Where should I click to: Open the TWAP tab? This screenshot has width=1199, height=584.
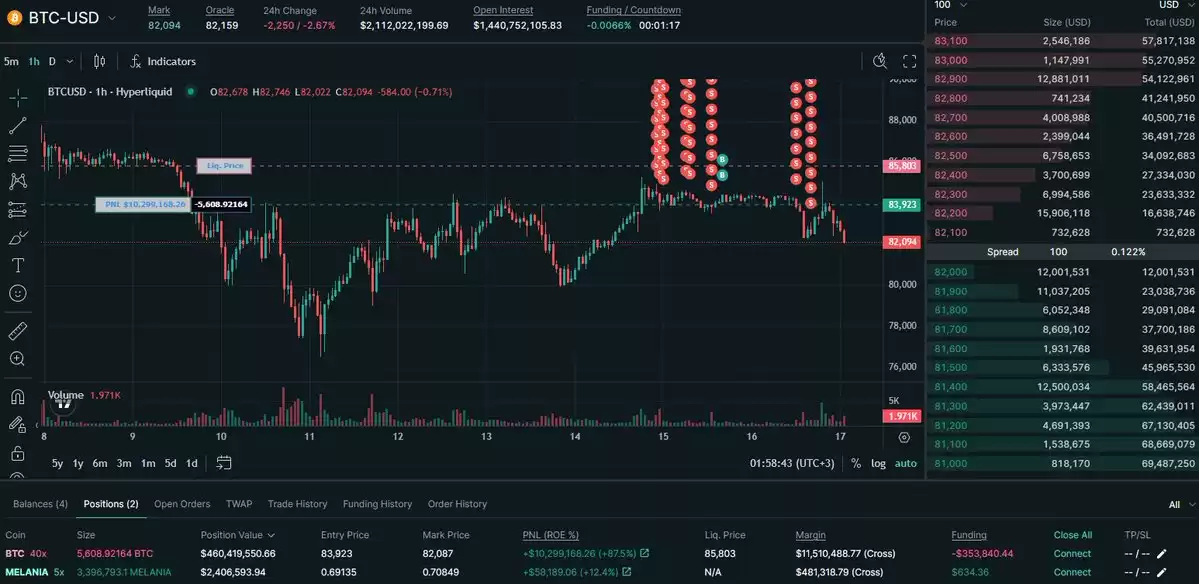click(239, 504)
